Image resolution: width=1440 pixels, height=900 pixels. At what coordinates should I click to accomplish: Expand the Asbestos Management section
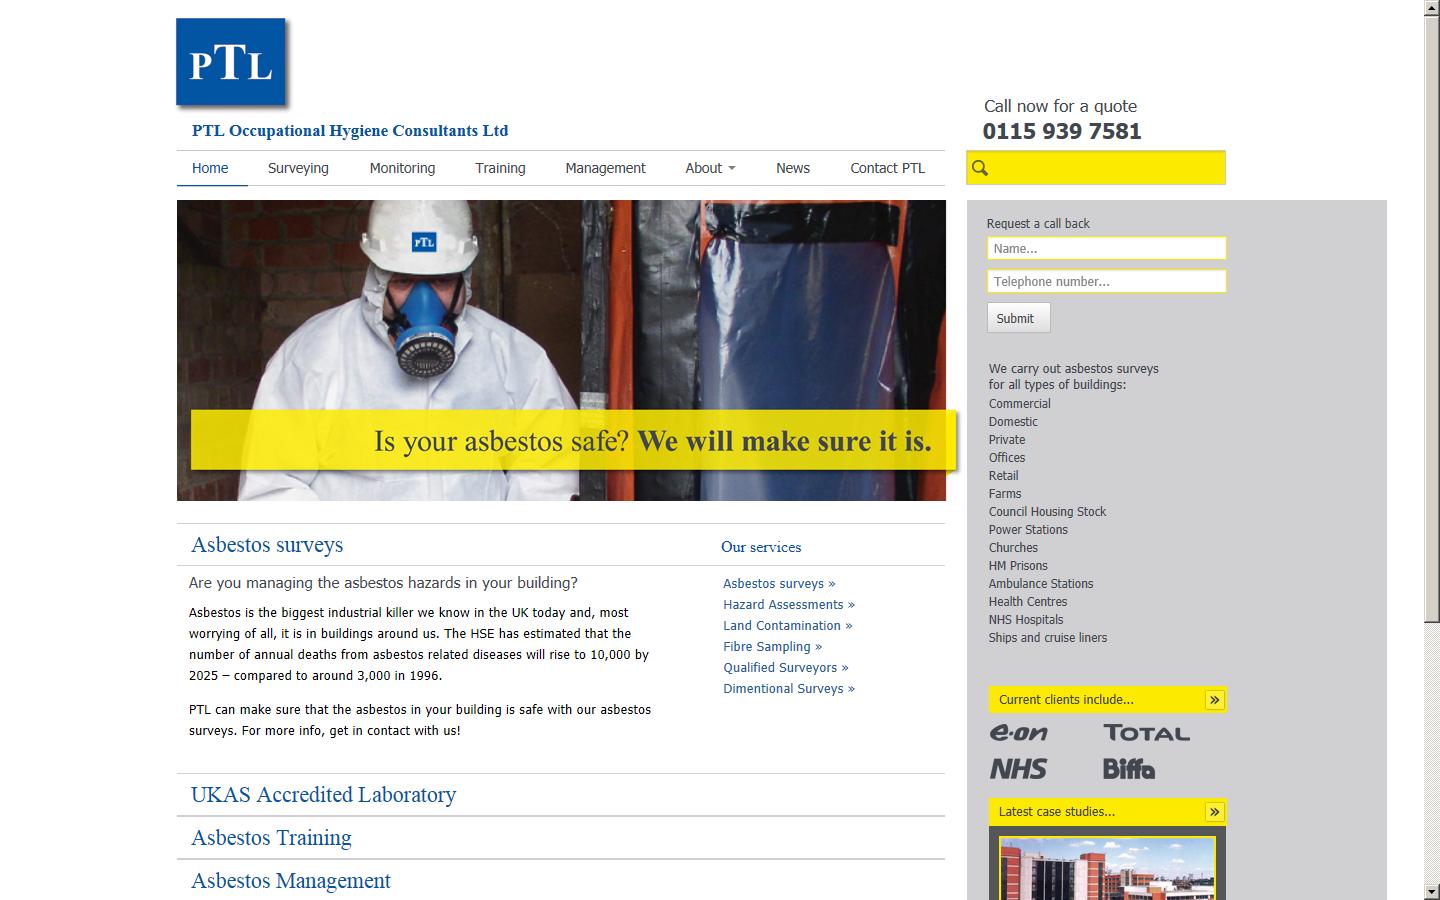point(290,881)
